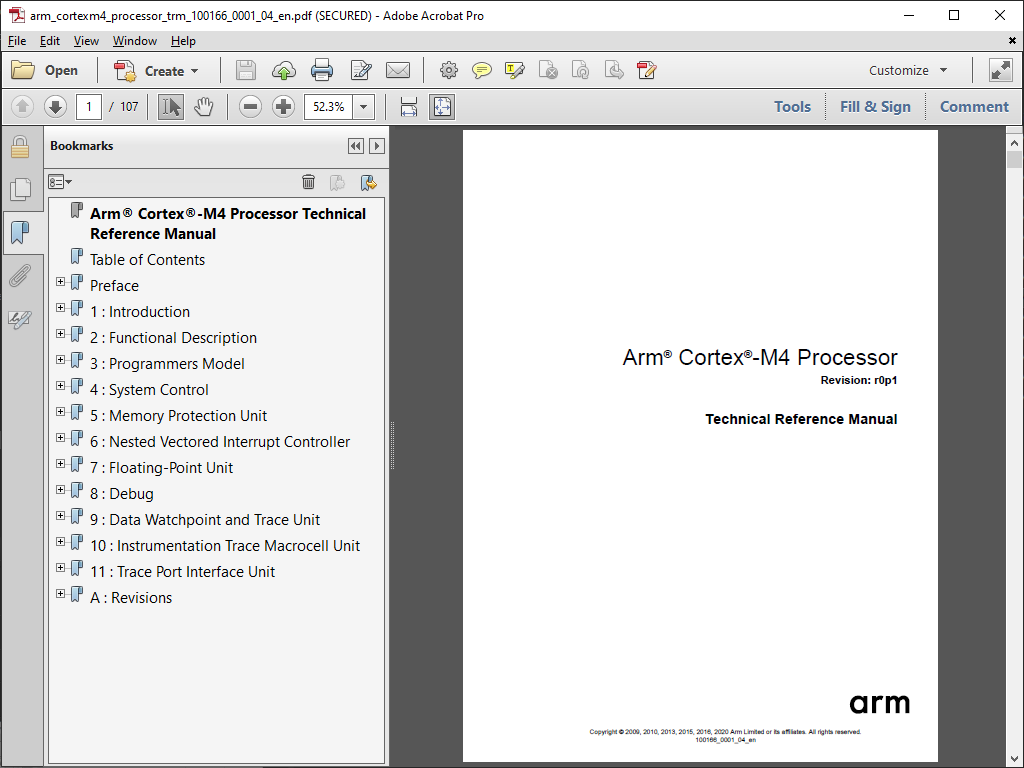Screen dimensions: 1024x768
Task: Click the upload to cloud icon
Action: coord(283,71)
